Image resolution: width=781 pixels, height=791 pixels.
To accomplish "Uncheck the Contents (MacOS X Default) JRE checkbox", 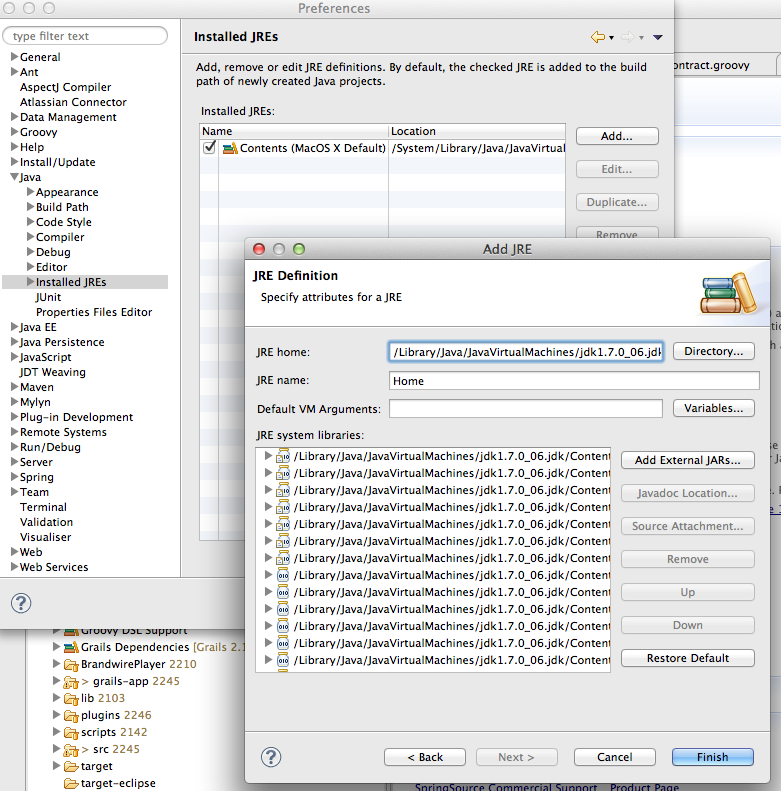I will coord(209,147).
